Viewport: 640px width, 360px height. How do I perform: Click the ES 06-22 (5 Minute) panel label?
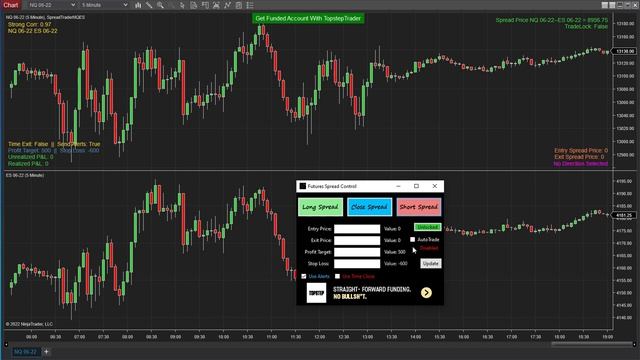point(25,176)
